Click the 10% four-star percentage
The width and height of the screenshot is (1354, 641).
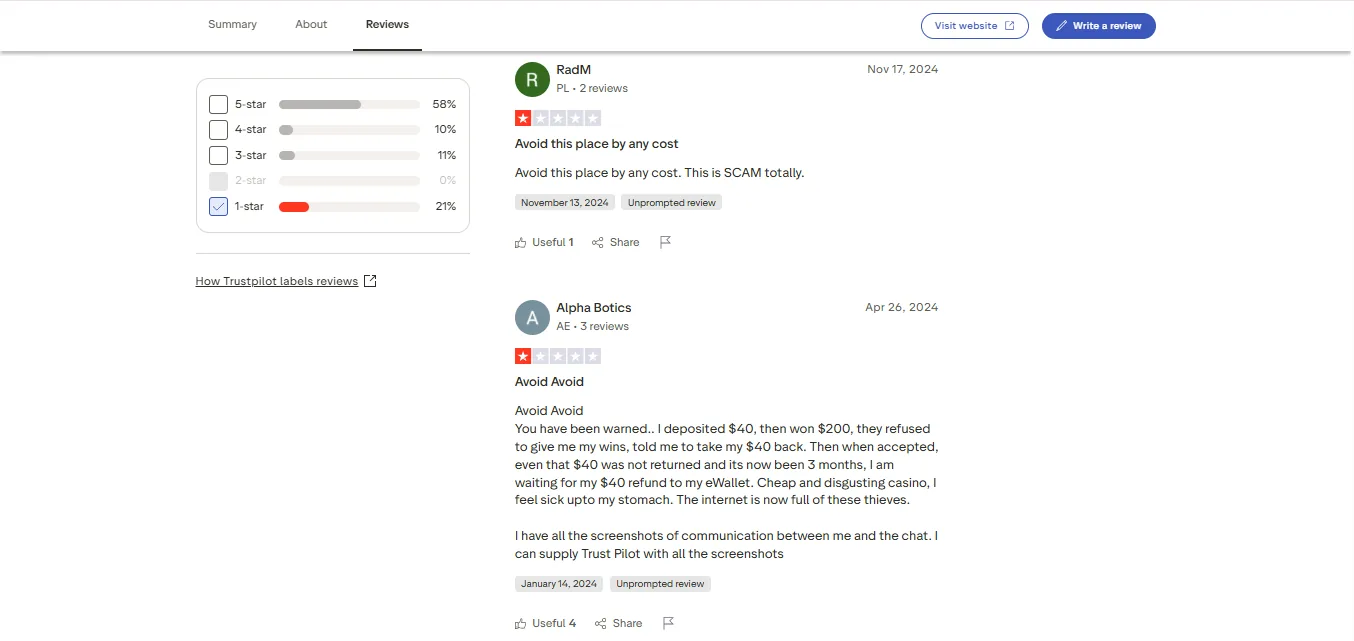(x=445, y=129)
